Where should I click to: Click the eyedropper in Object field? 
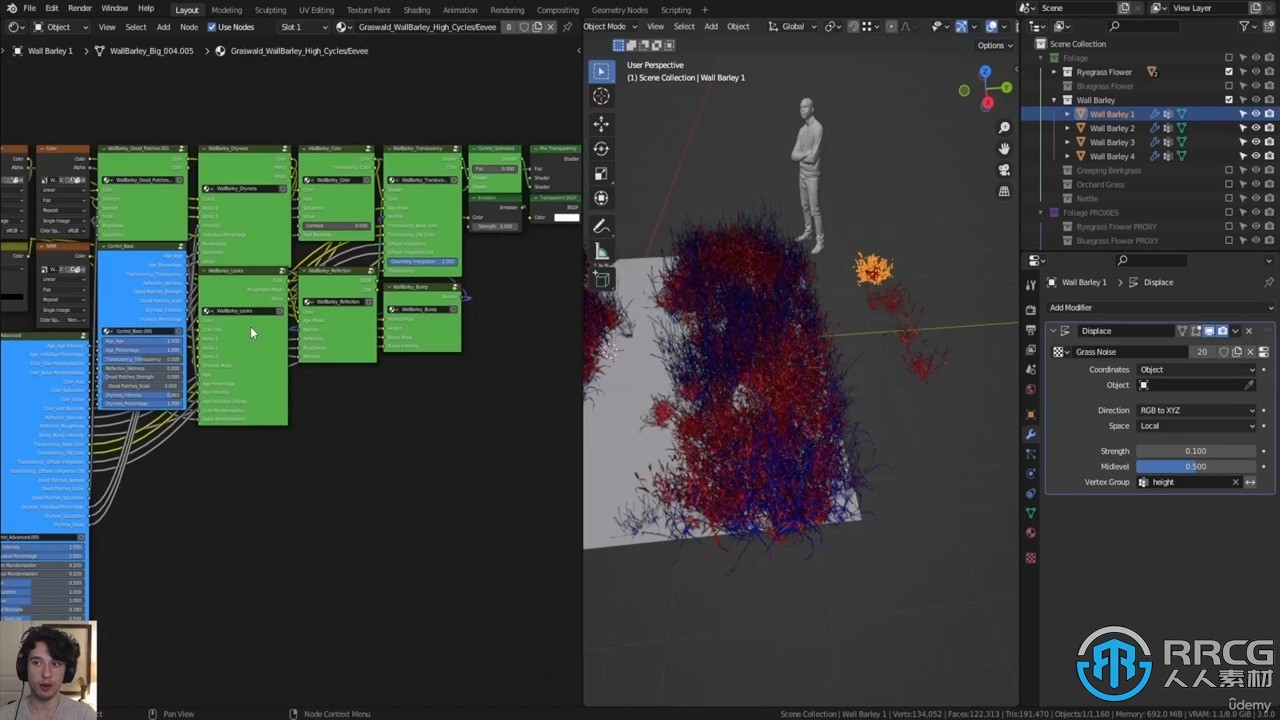pos(1249,385)
